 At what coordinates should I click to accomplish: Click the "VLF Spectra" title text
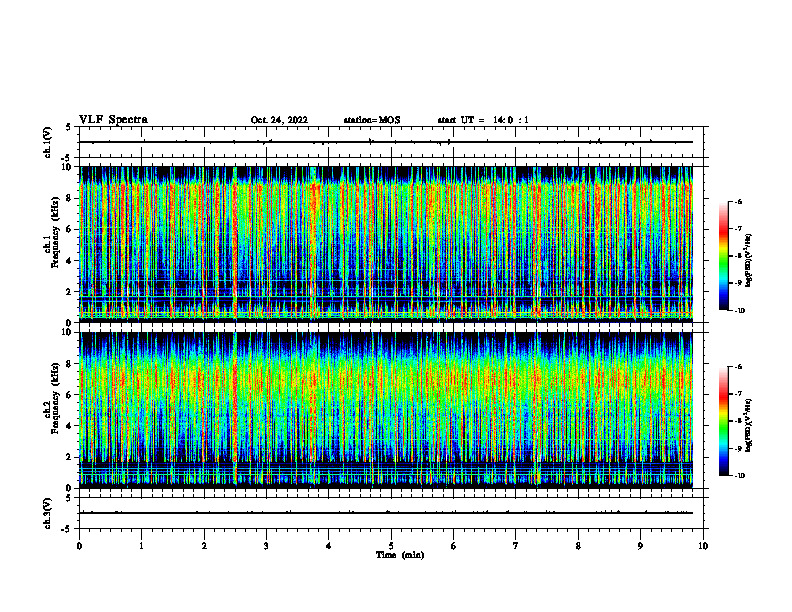113,120
